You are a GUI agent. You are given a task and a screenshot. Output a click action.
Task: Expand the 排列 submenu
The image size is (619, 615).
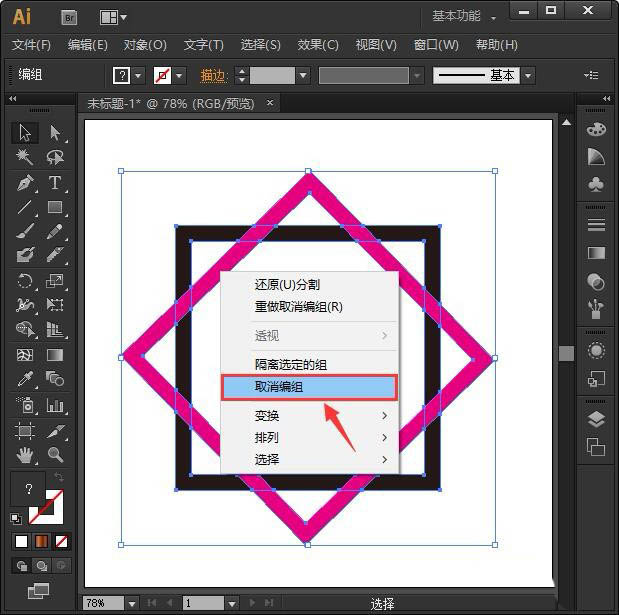(x=310, y=437)
